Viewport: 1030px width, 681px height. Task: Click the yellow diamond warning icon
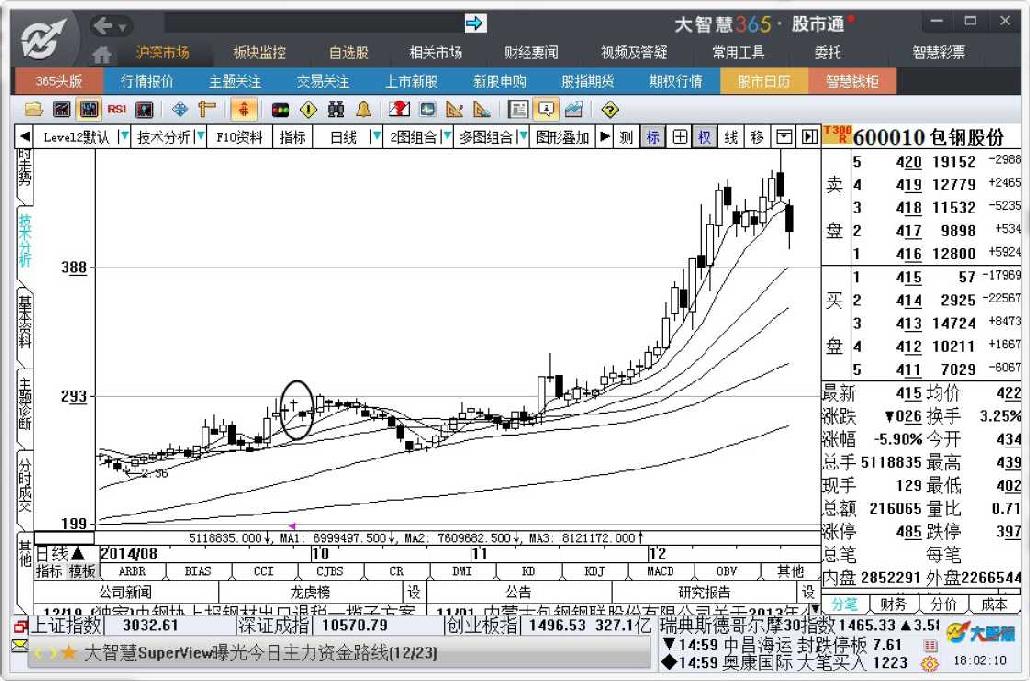tap(308, 110)
